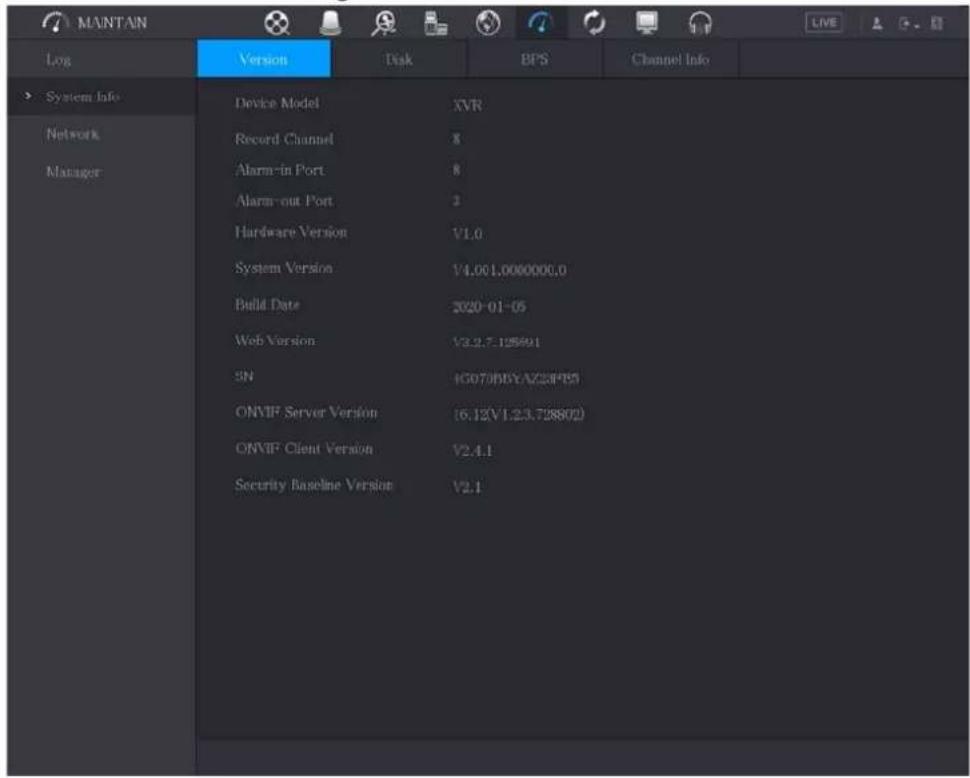The height and width of the screenshot is (778, 970).
Task: Click the arrow beside System Info
Action: point(27,96)
